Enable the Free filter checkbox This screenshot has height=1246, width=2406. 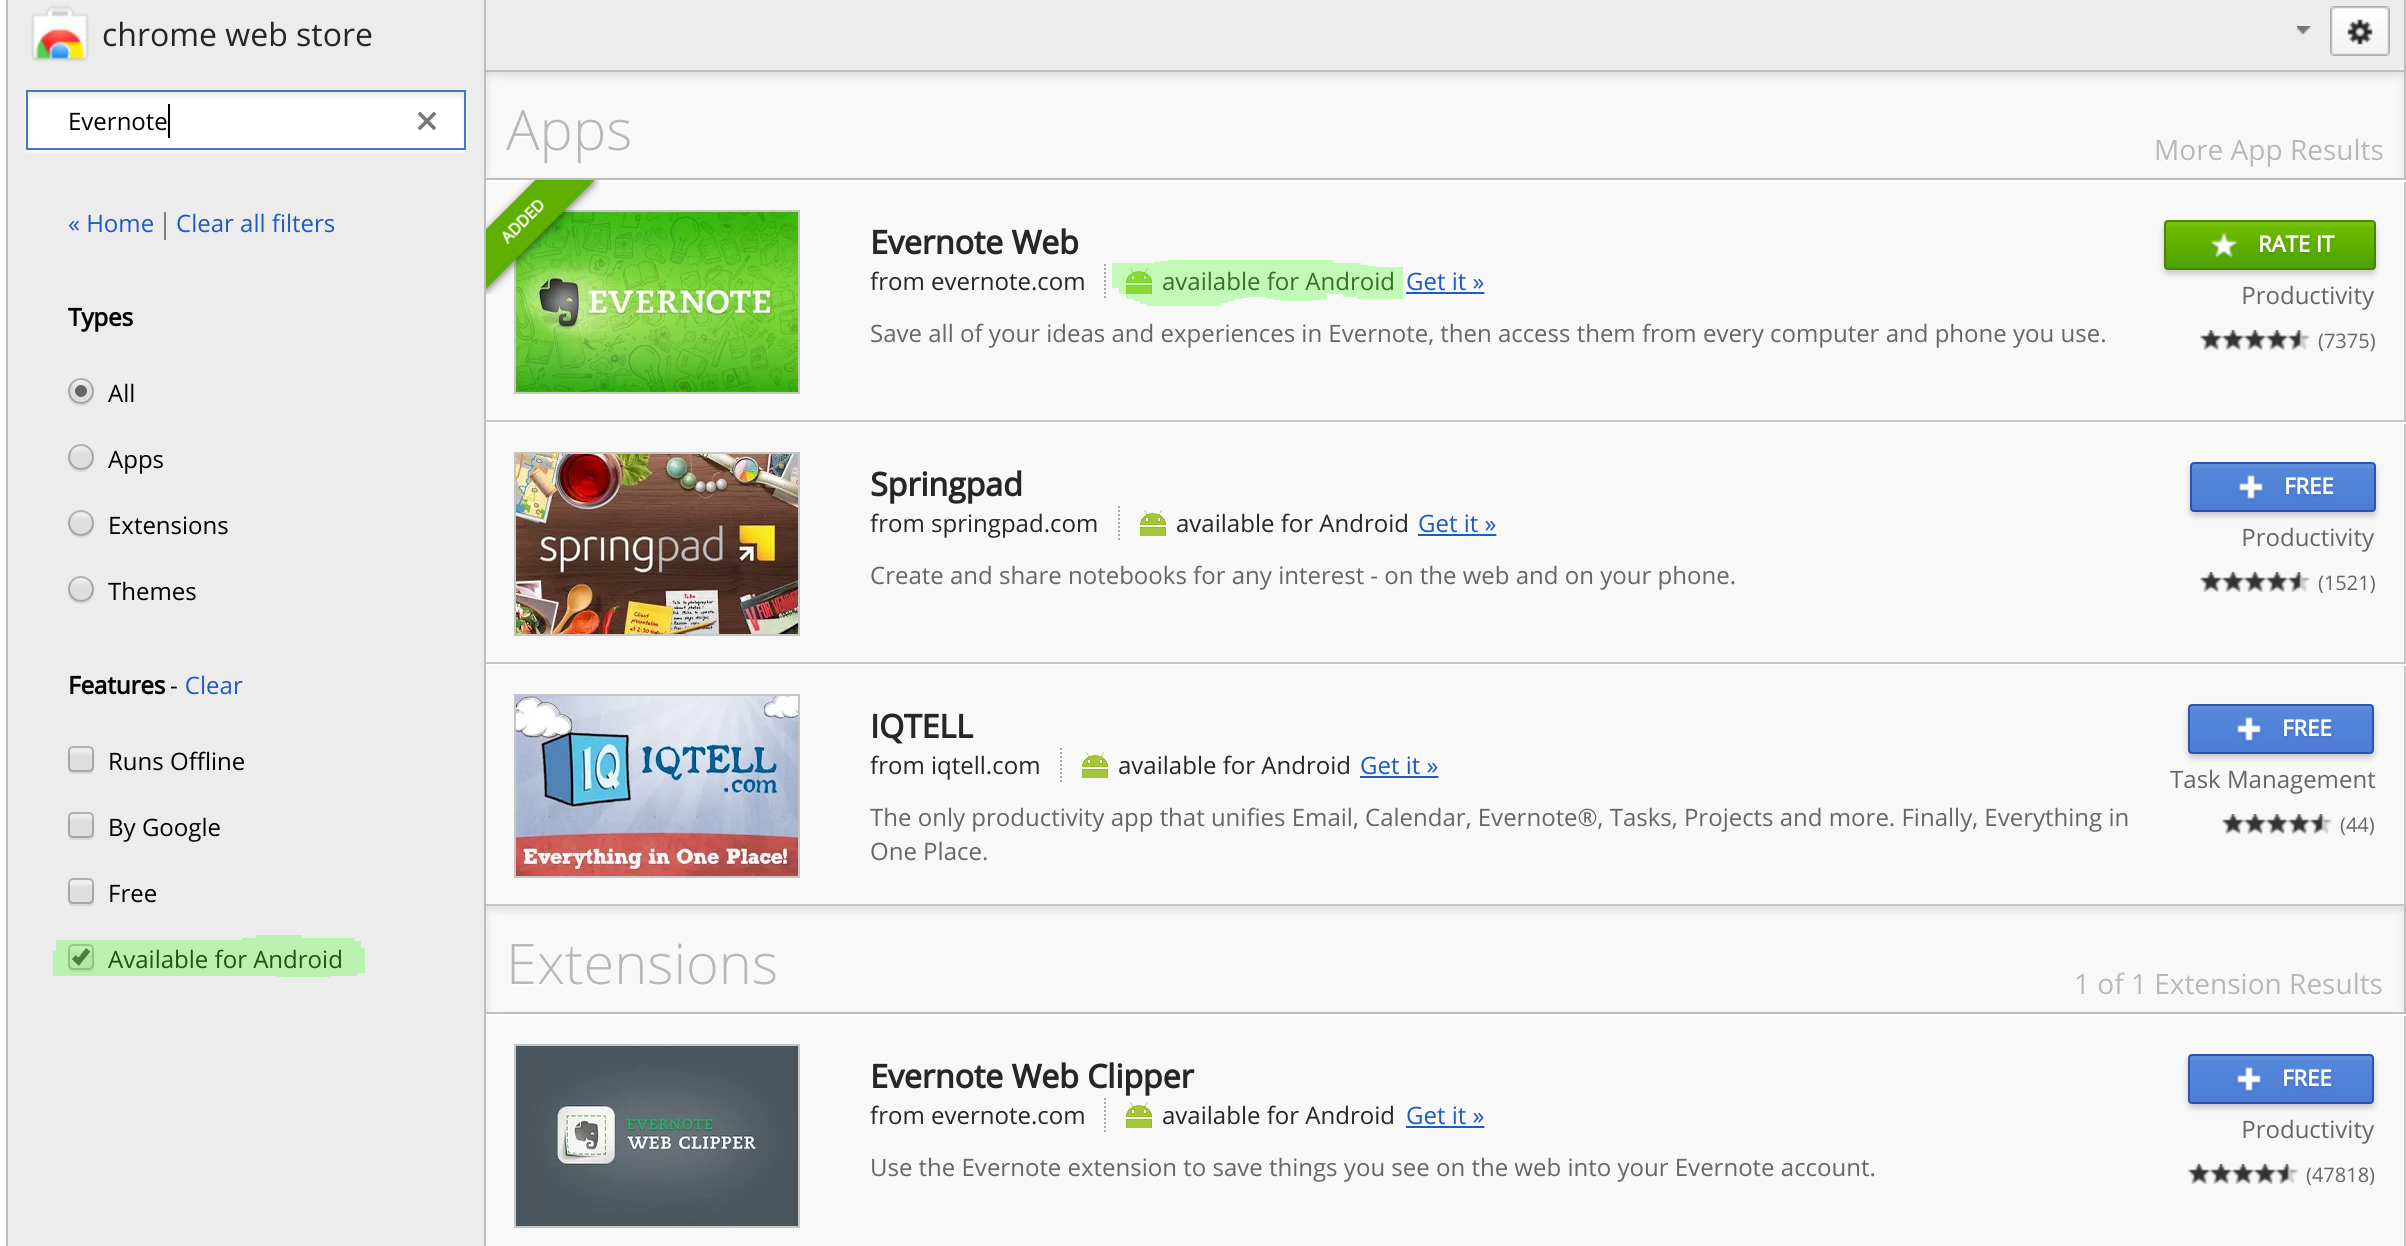pyautogui.click(x=81, y=892)
